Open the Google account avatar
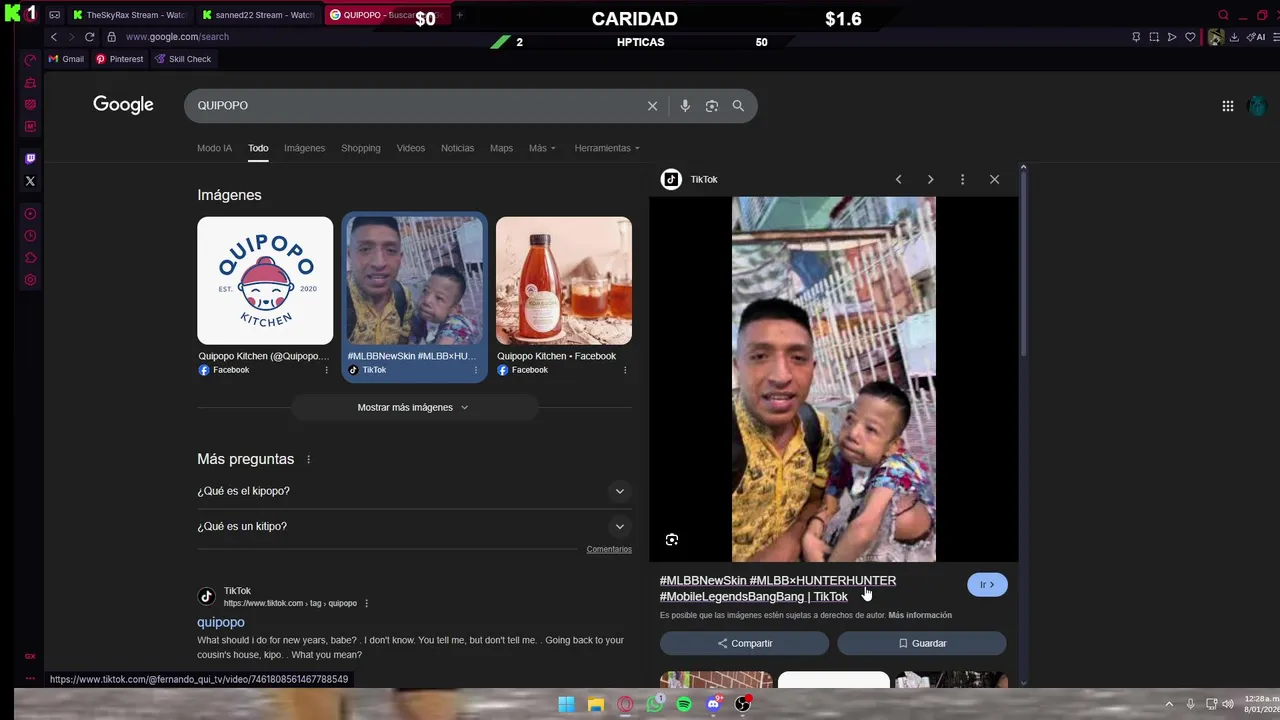The width and height of the screenshot is (1280, 720). pyautogui.click(x=1258, y=106)
